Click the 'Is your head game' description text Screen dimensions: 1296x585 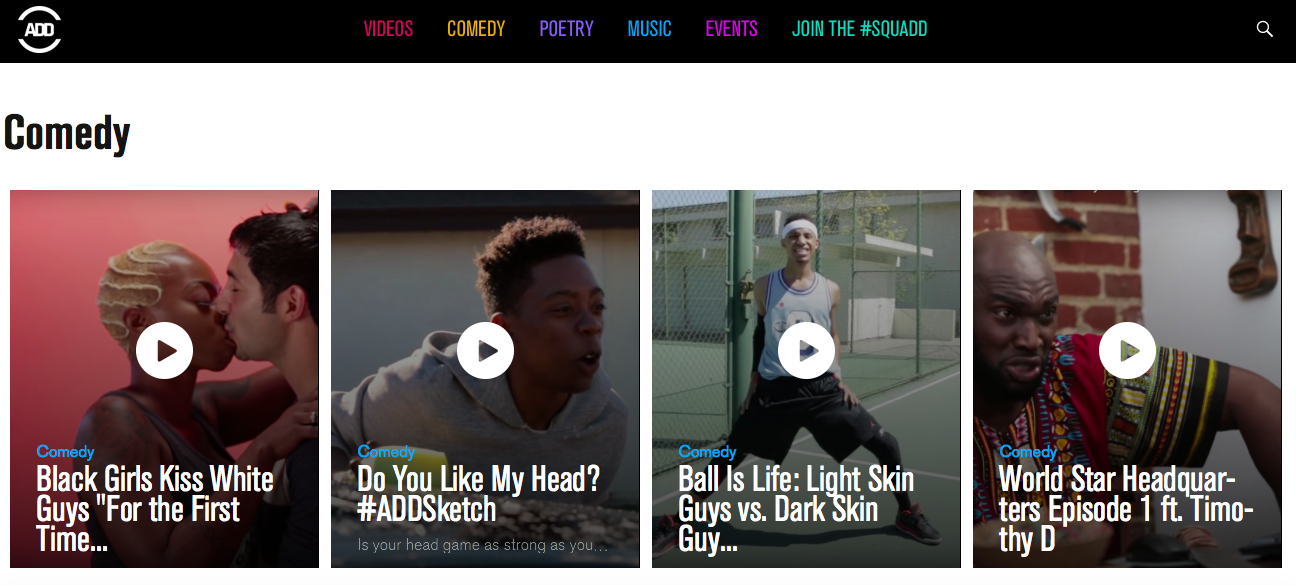coord(483,546)
